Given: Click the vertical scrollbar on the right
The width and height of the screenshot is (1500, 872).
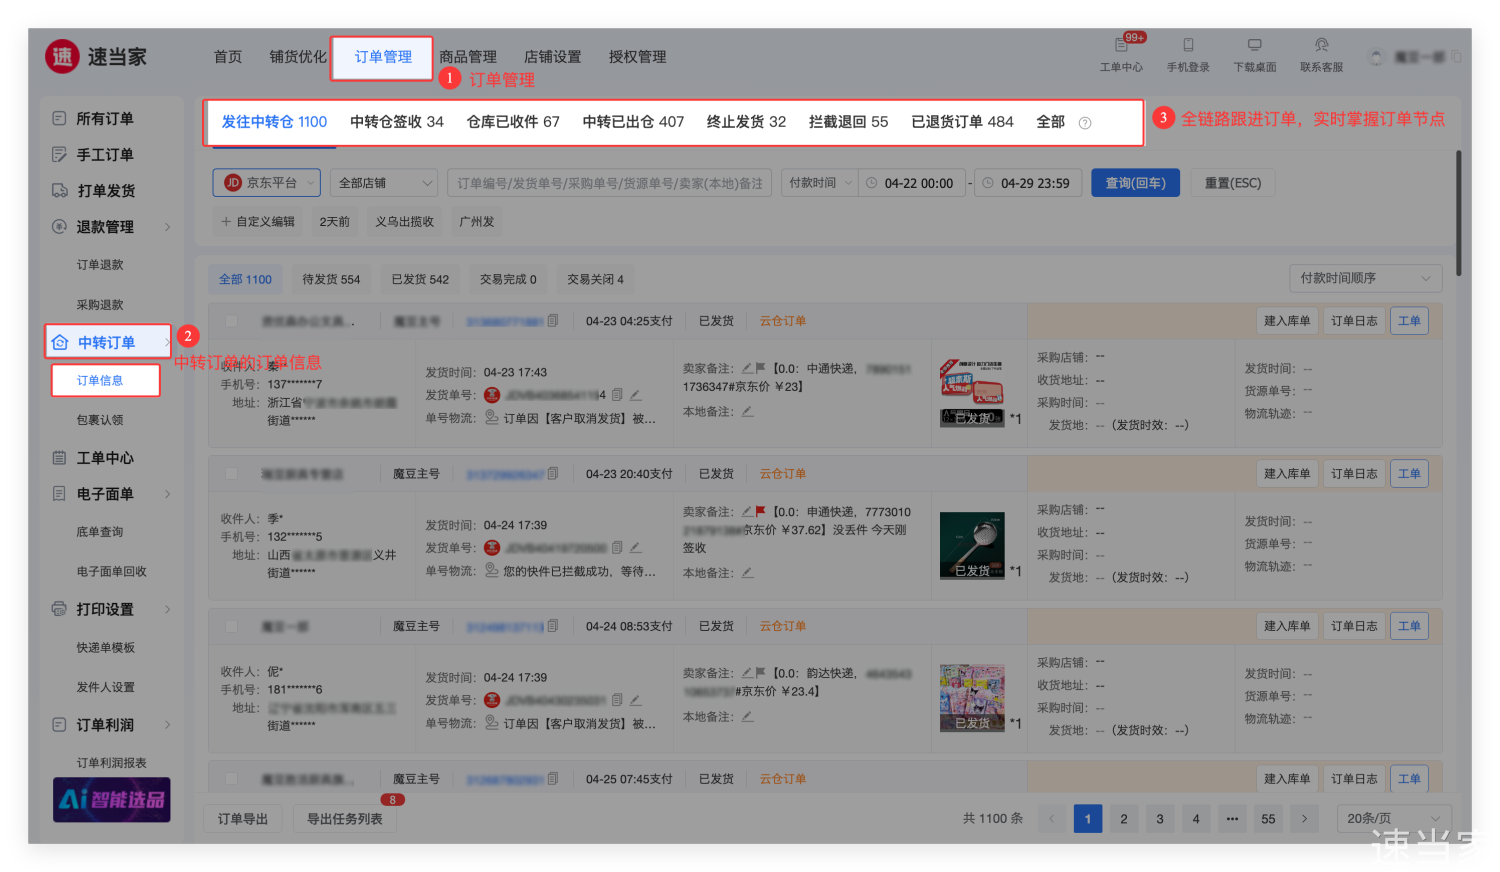Looking at the screenshot, I should tap(1458, 213).
